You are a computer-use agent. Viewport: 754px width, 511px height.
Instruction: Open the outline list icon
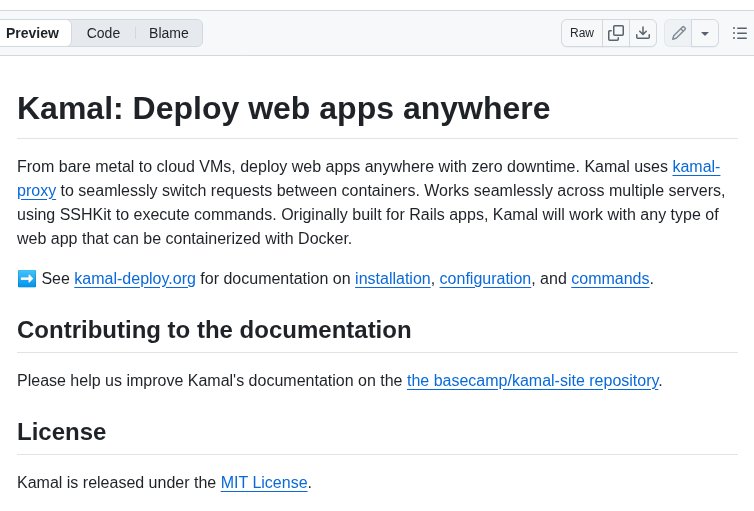coord(739,33)
